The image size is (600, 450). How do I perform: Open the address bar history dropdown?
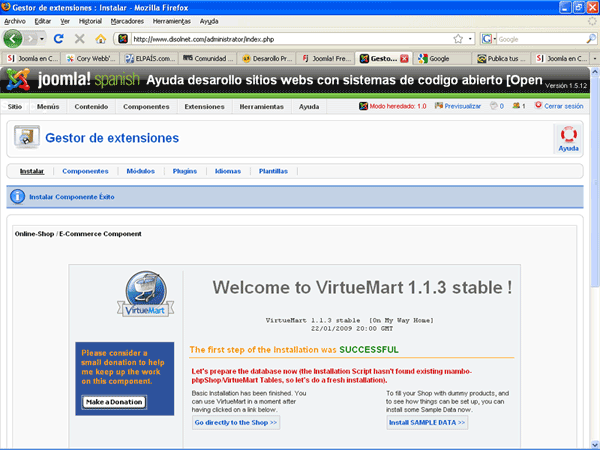pos(470,39)
